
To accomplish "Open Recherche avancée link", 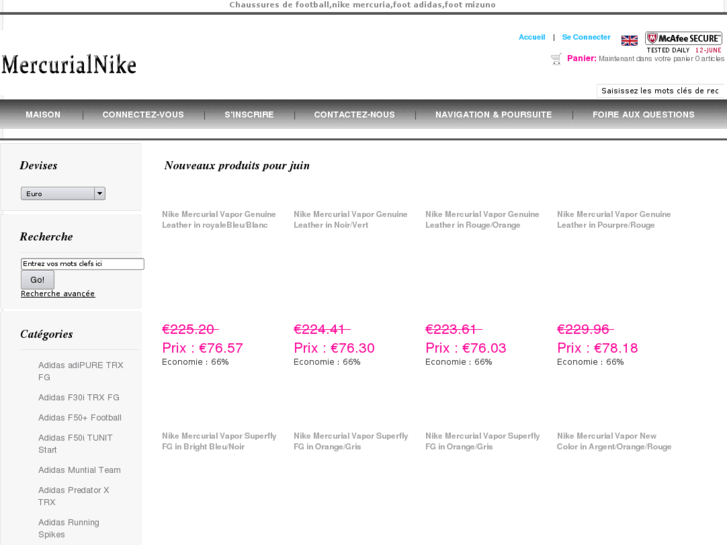I will pyautogui.click(x=57, y=294).
